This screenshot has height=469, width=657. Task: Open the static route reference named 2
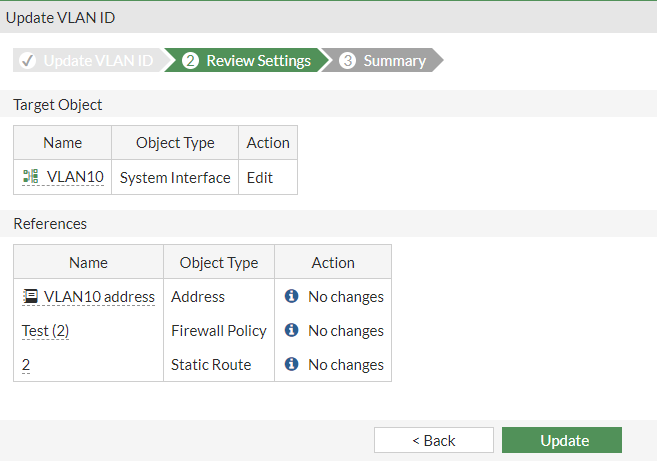click(26, 364)
